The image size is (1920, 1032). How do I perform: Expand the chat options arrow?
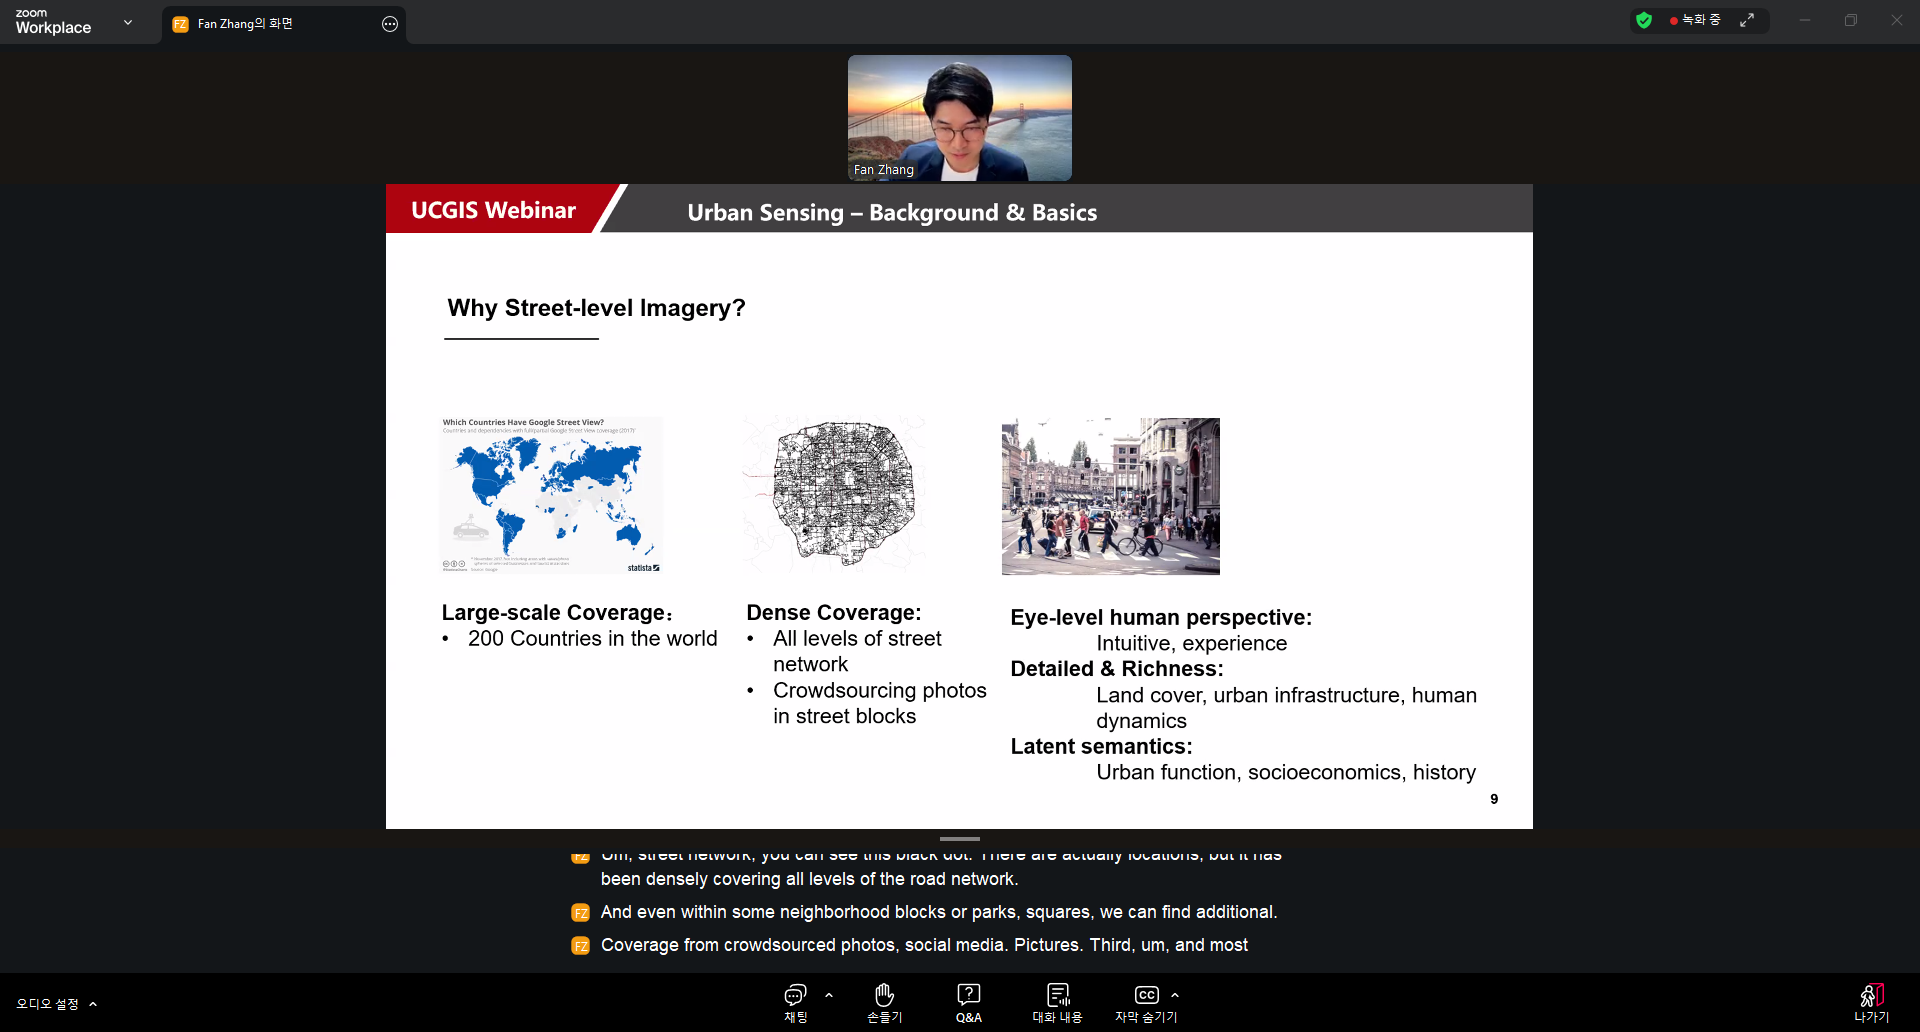[829, 995]
